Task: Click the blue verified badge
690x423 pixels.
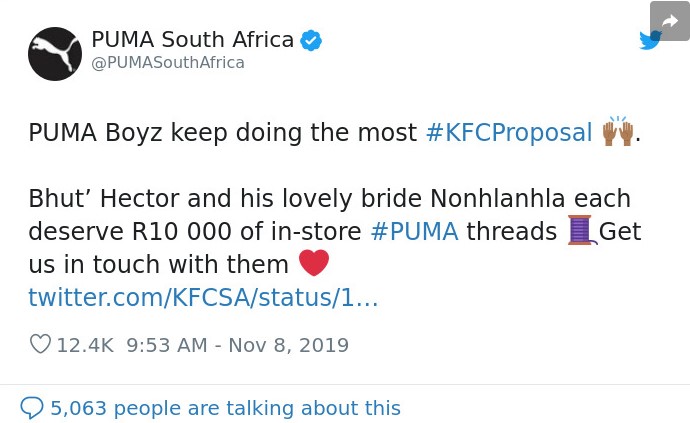Action: [311, 40]
